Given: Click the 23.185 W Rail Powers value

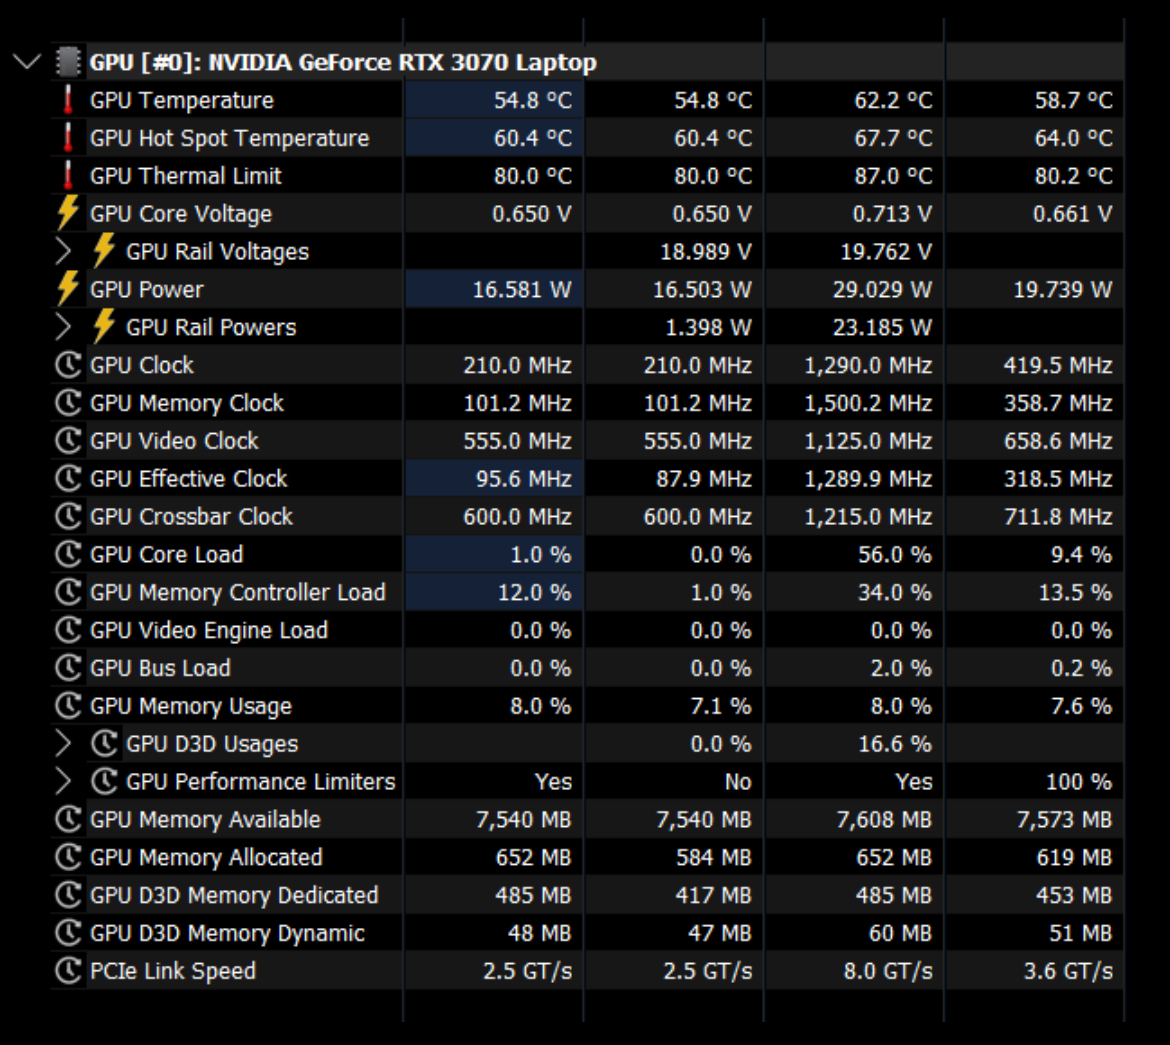Looking at the screenshot, I should (x=882, y=328).
